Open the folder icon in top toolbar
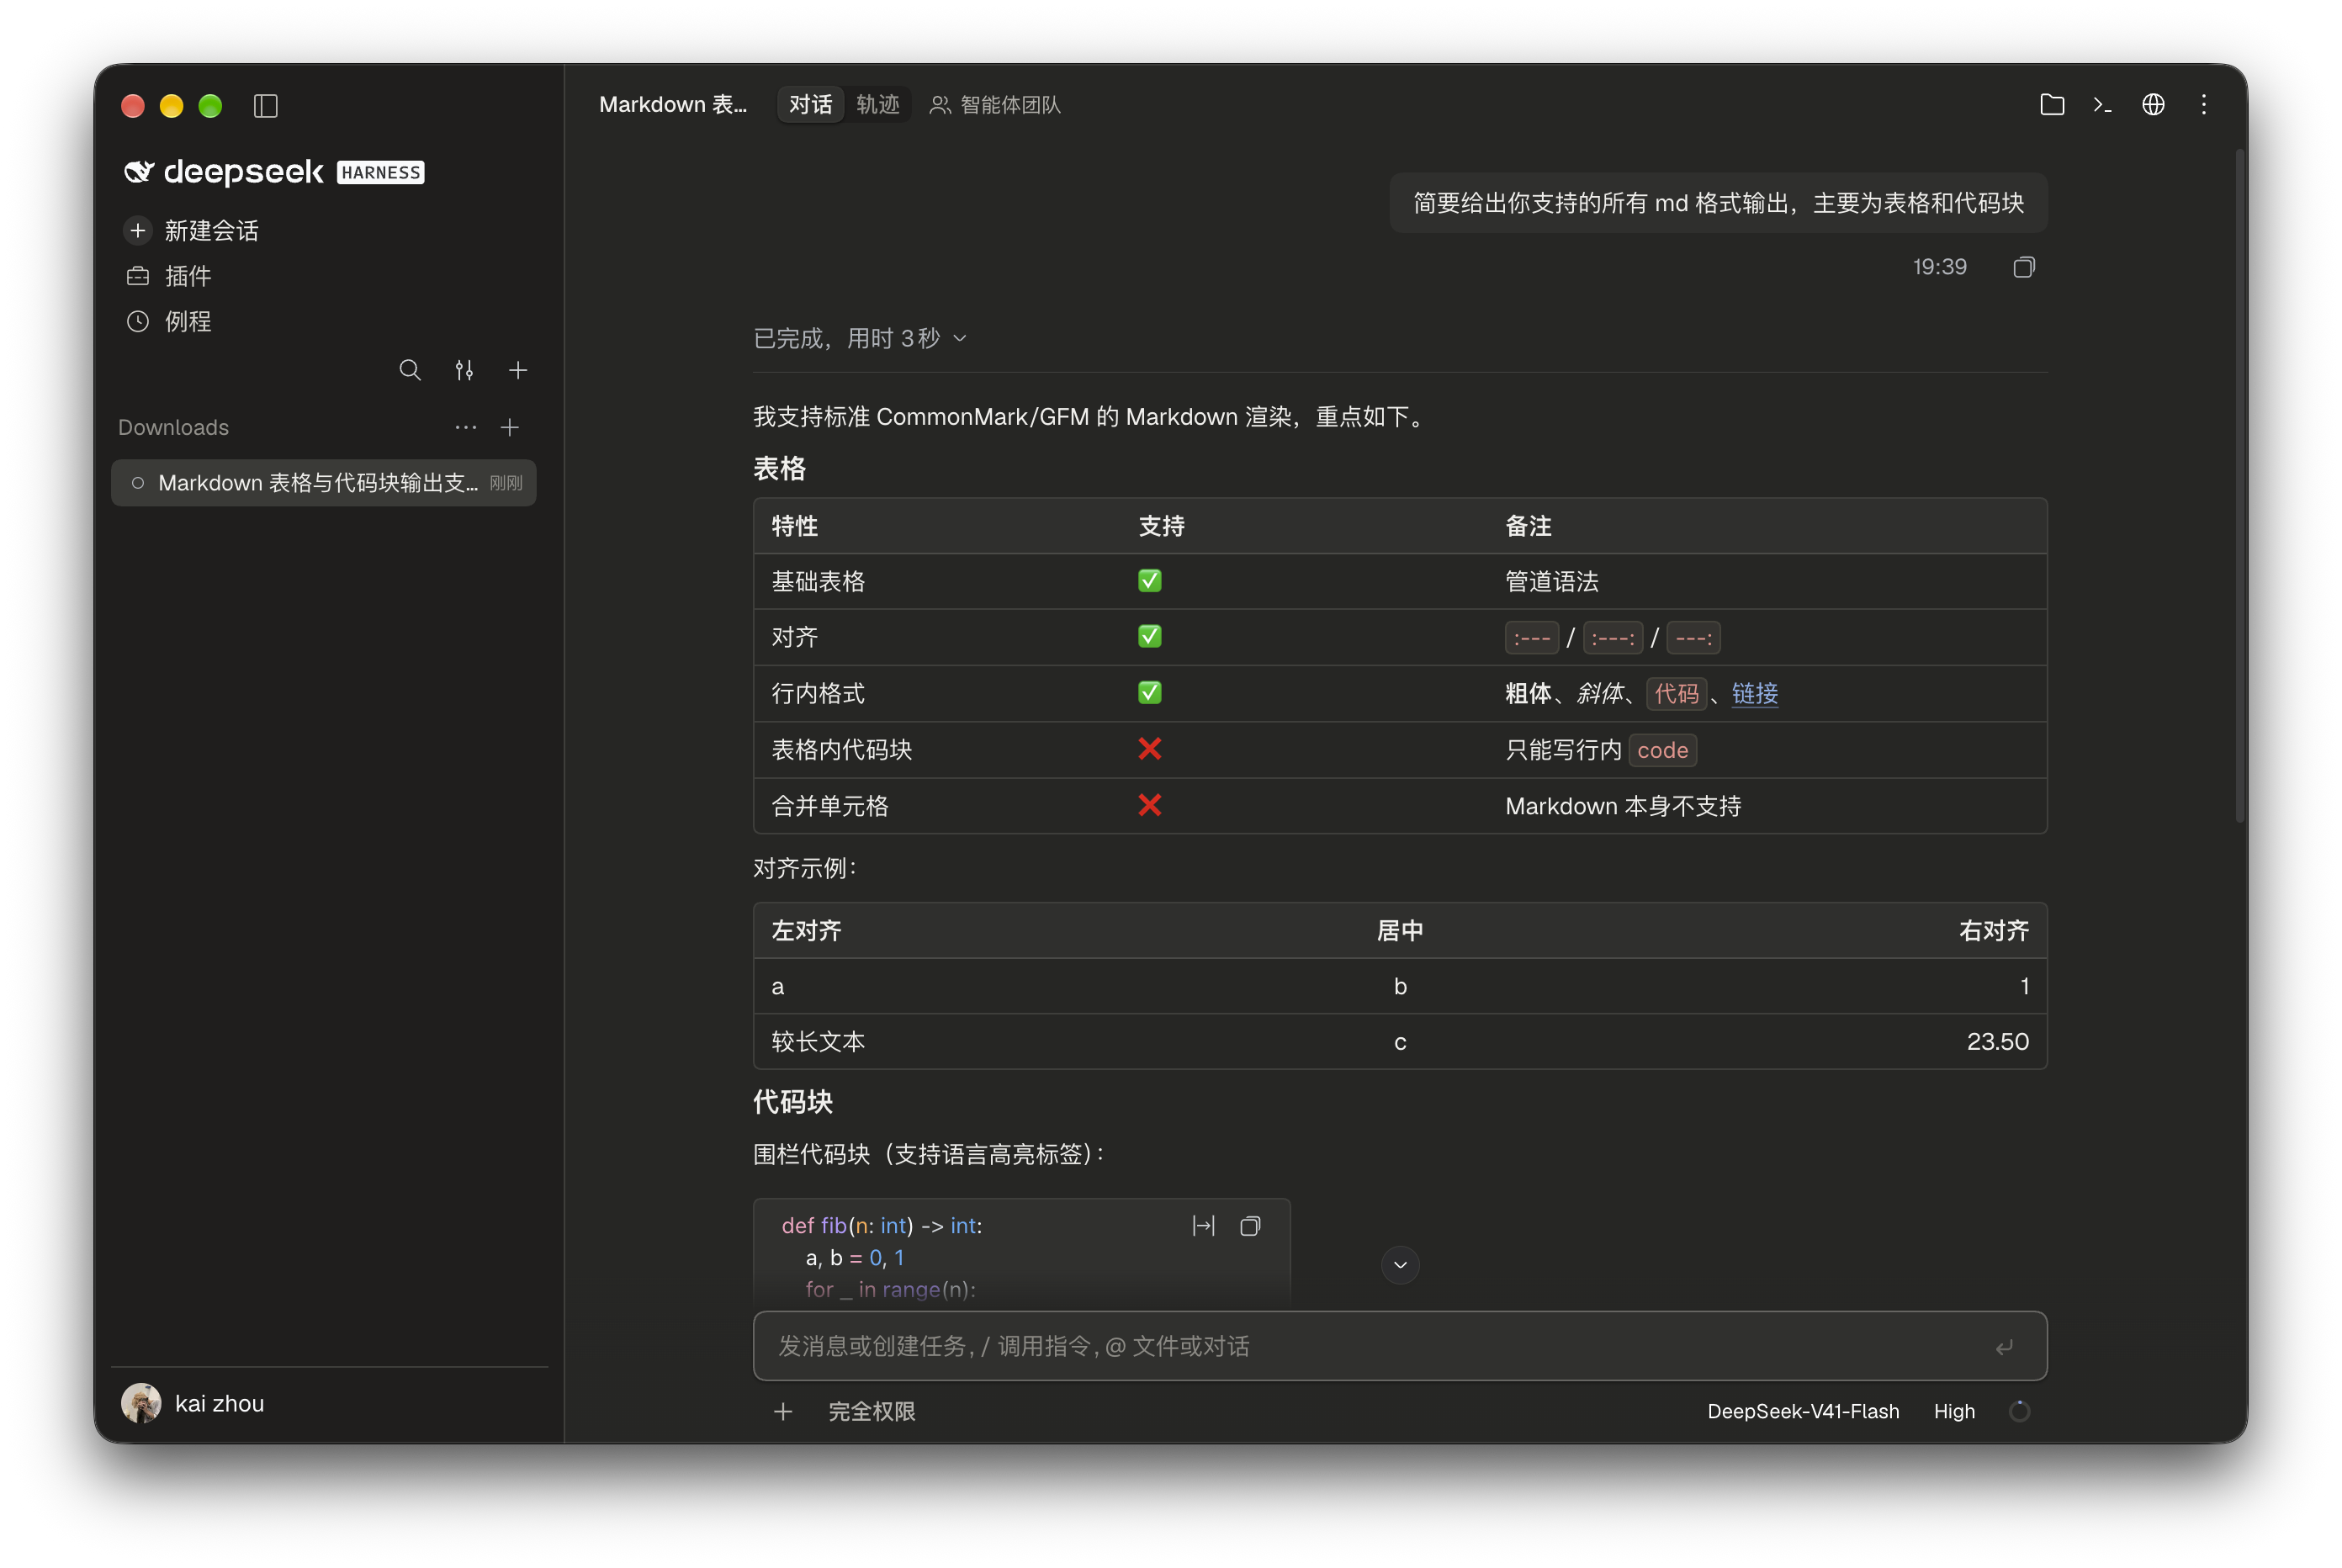The height and width of the screenshot is (1568, 2342). click(x=2051, y=105)
